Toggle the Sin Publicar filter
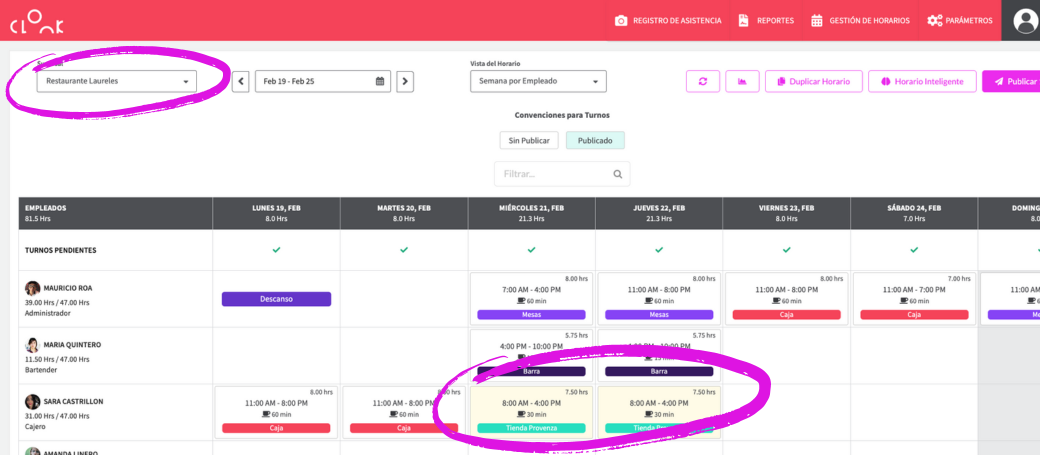Viewport: 1040px width, 455px height. pyautogui.click(x=529, y=140)
